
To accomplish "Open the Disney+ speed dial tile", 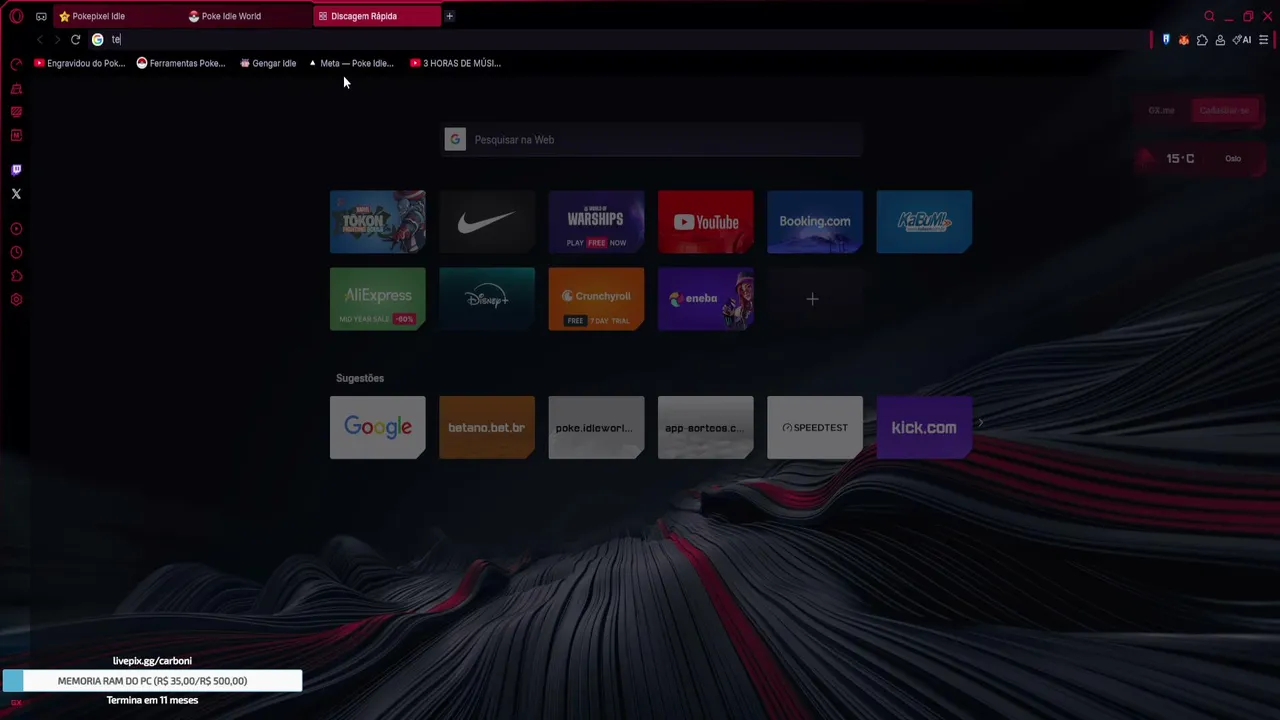I will click(x=487, y=298).
